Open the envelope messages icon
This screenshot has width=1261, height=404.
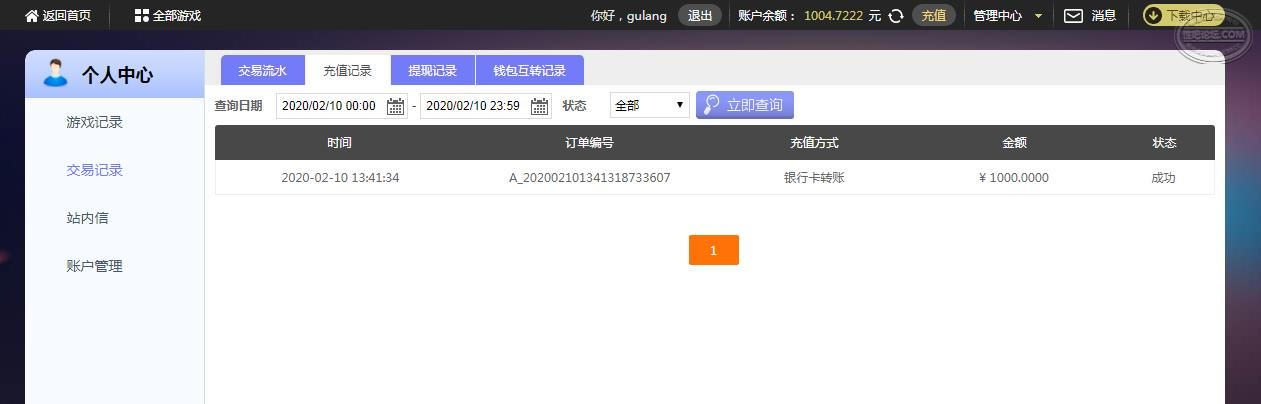(1073, 16)
